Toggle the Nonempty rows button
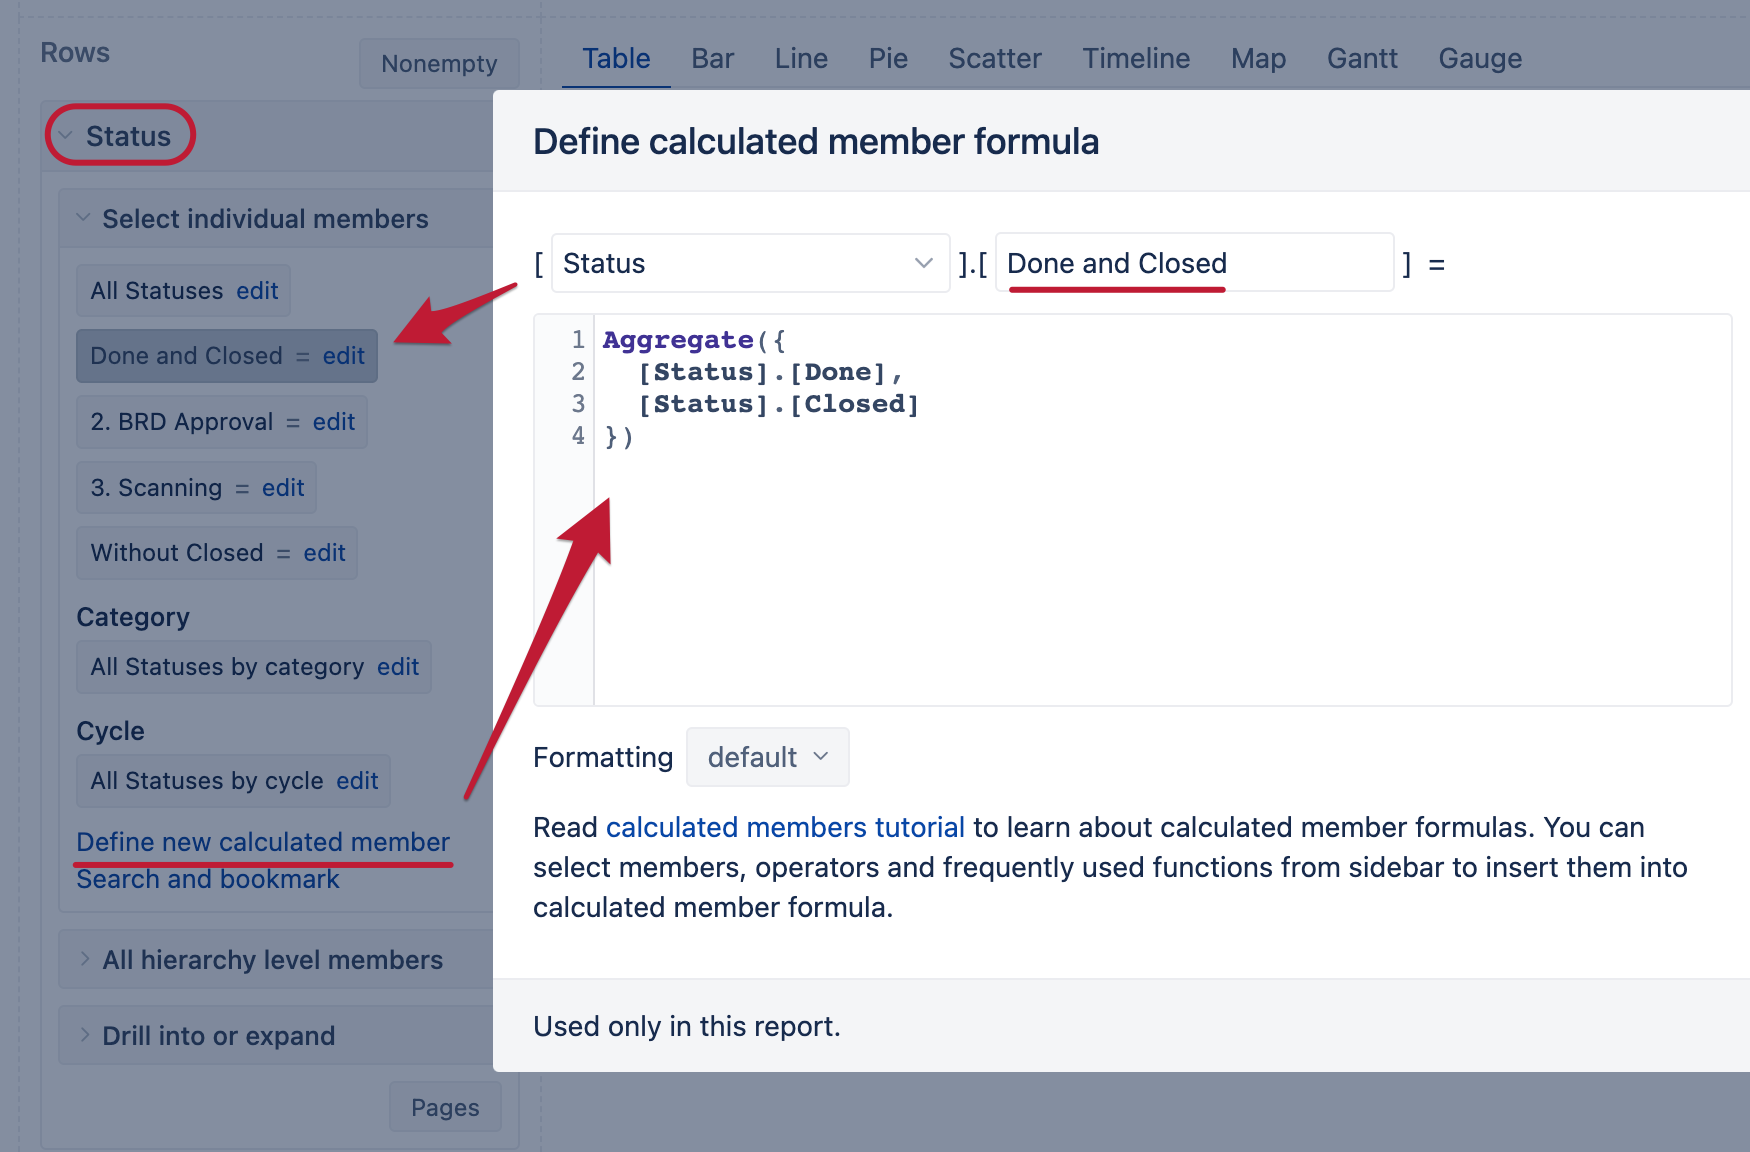The height and width of the screenshot is (1152, 1750). coord(439,63)
